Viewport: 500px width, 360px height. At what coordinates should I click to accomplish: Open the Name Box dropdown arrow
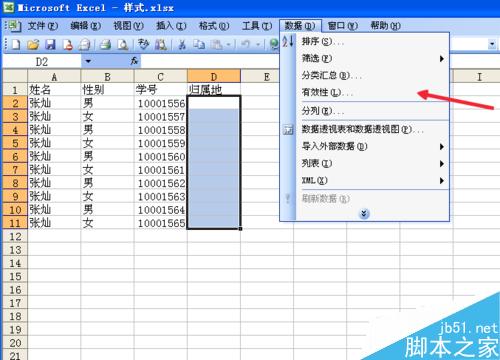click(x=88, y=61)
